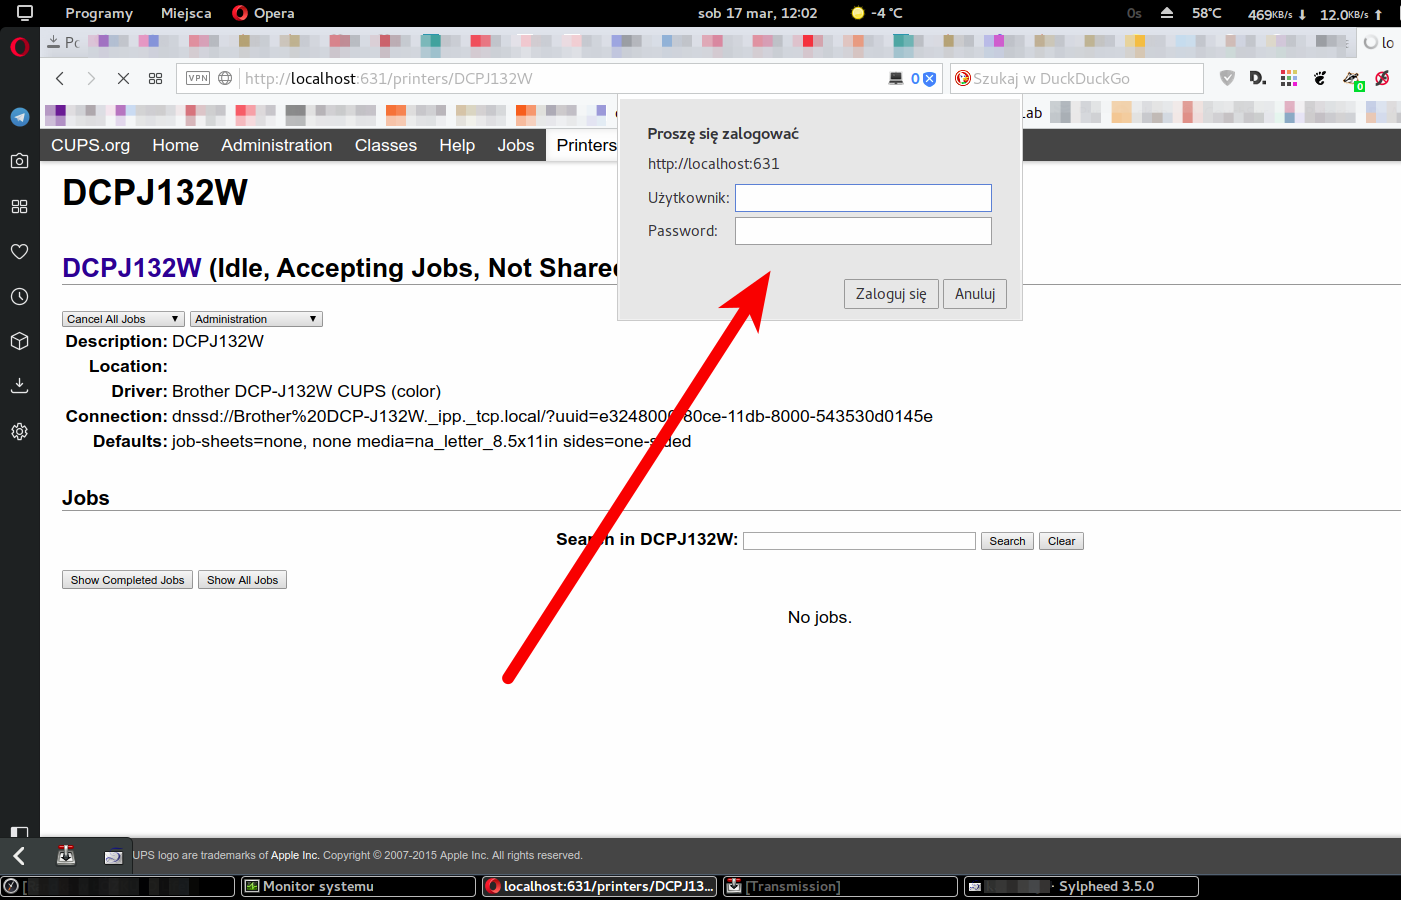Focus the Search in DCPJ132W field
Image resolution: width=1401 pixels, height=900 pixels.
(x=859, y=541)
